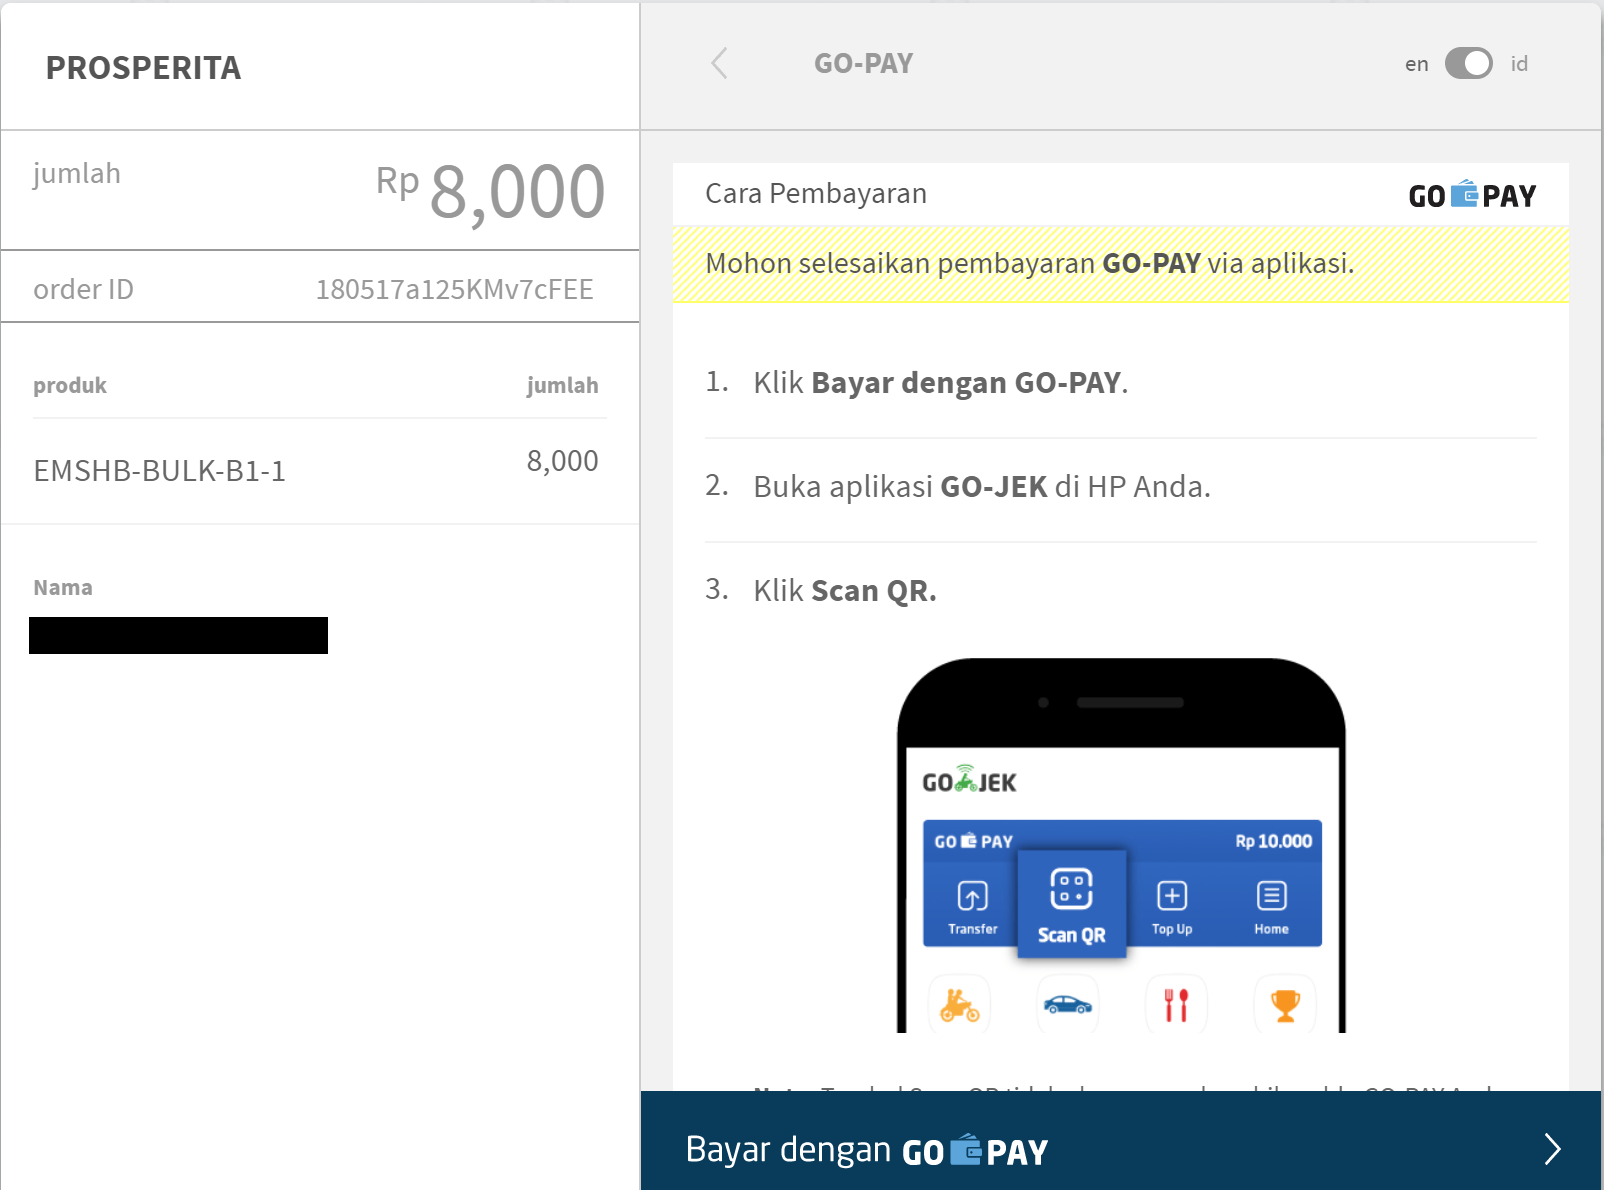The height and width of the screenshot is (1190, 1604).
Task: Click the yellow 'Mohon selesaikan pembayaran' notice
Action: [x=1121, y=264]
